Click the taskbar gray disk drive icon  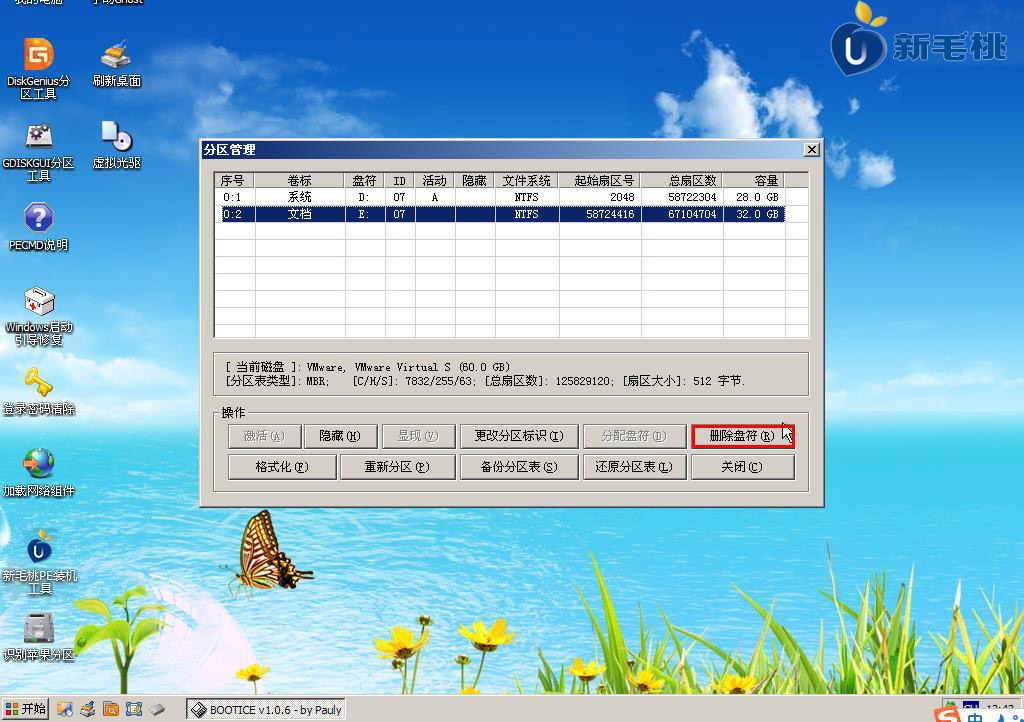tap(157, 709)
